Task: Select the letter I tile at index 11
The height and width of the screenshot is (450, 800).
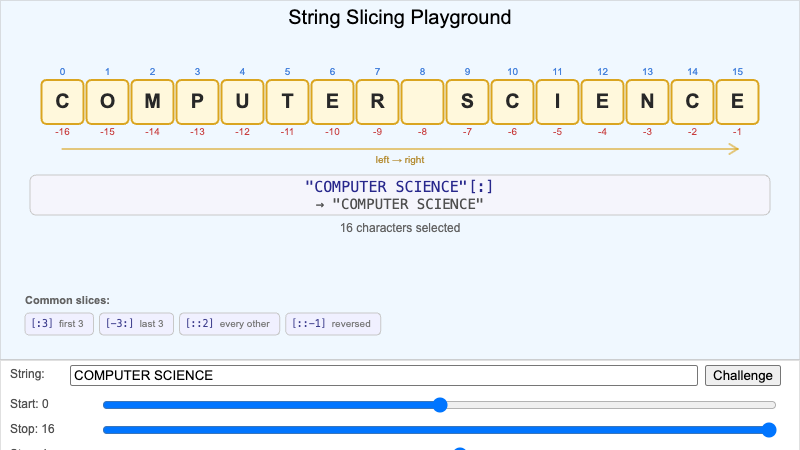Action: [557, 101]
